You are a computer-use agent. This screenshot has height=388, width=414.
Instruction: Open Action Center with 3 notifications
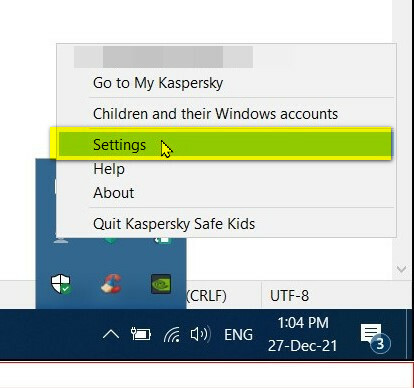point(375,336)
